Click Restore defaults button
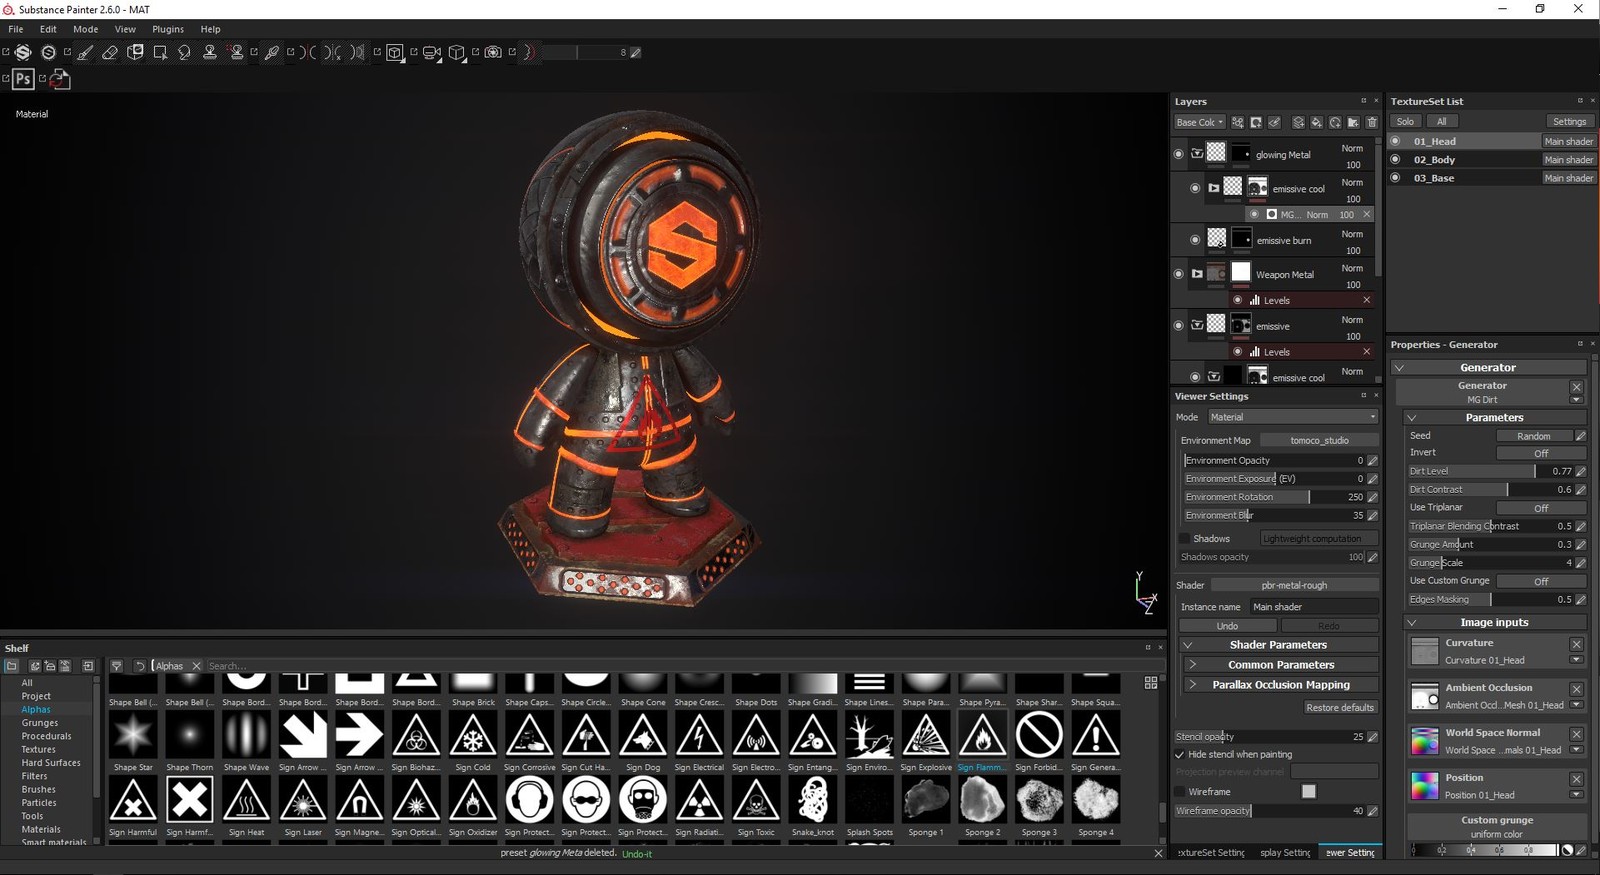Viewport: 1600px width, 875px height. (1340, 708)
